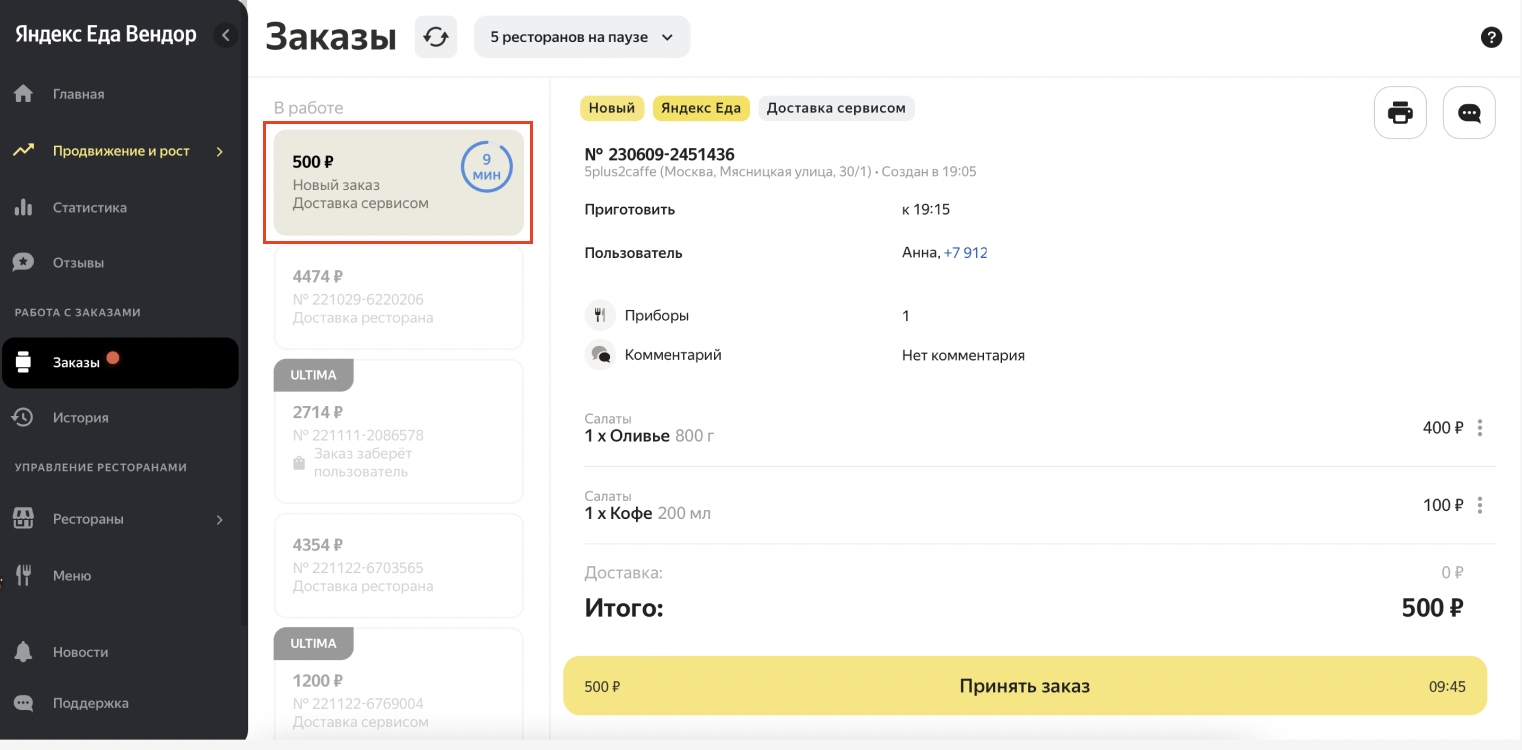
Task: Open options menu for Кофе item
Action: click(x=1480, y=505)
